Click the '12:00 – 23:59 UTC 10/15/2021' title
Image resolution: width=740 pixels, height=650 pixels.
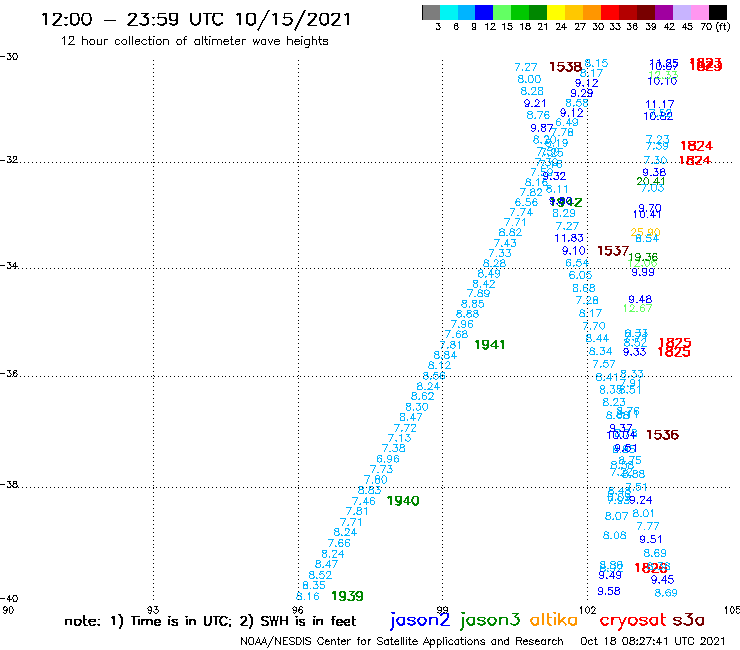[196, 20]
